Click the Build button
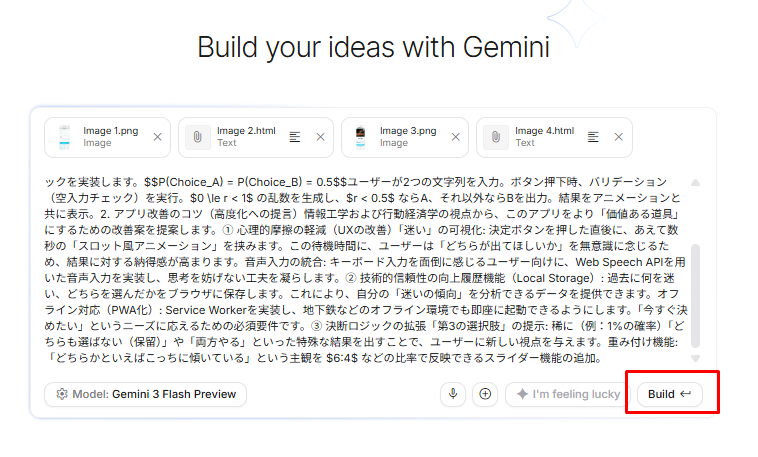Screen dimensions: 758x457 668,394
